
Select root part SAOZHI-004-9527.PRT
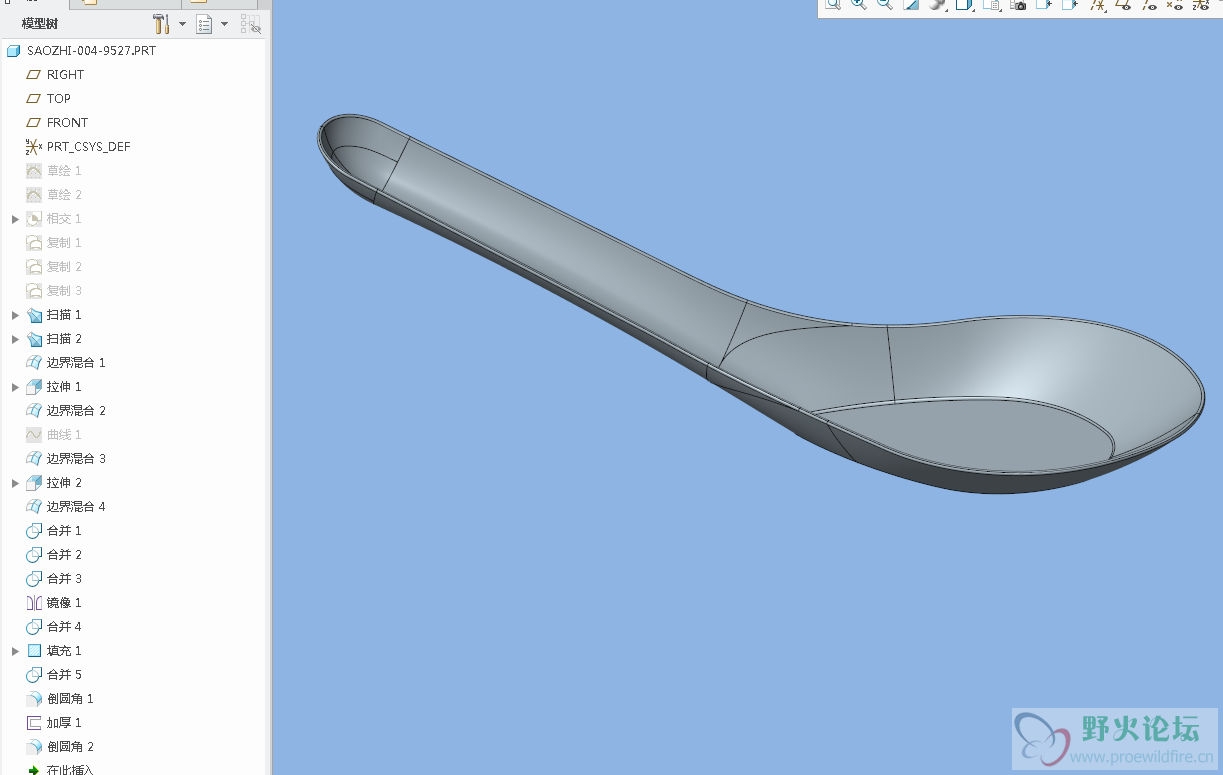(x=81, y=50)
